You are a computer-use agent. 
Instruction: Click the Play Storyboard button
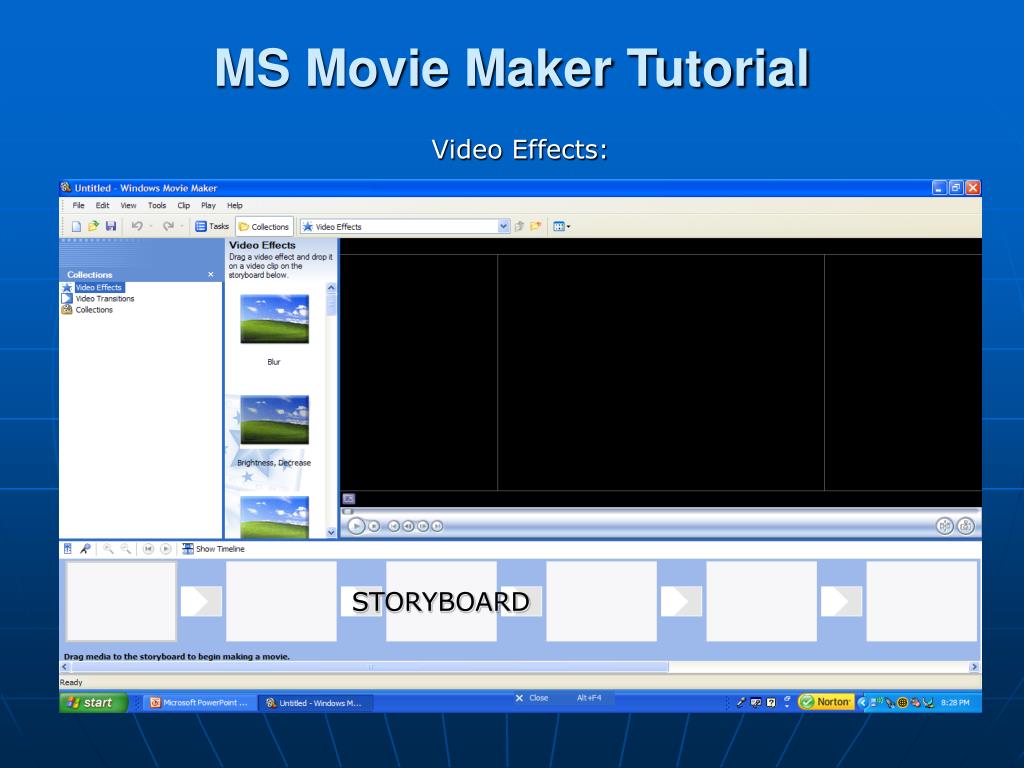point(166,549)
